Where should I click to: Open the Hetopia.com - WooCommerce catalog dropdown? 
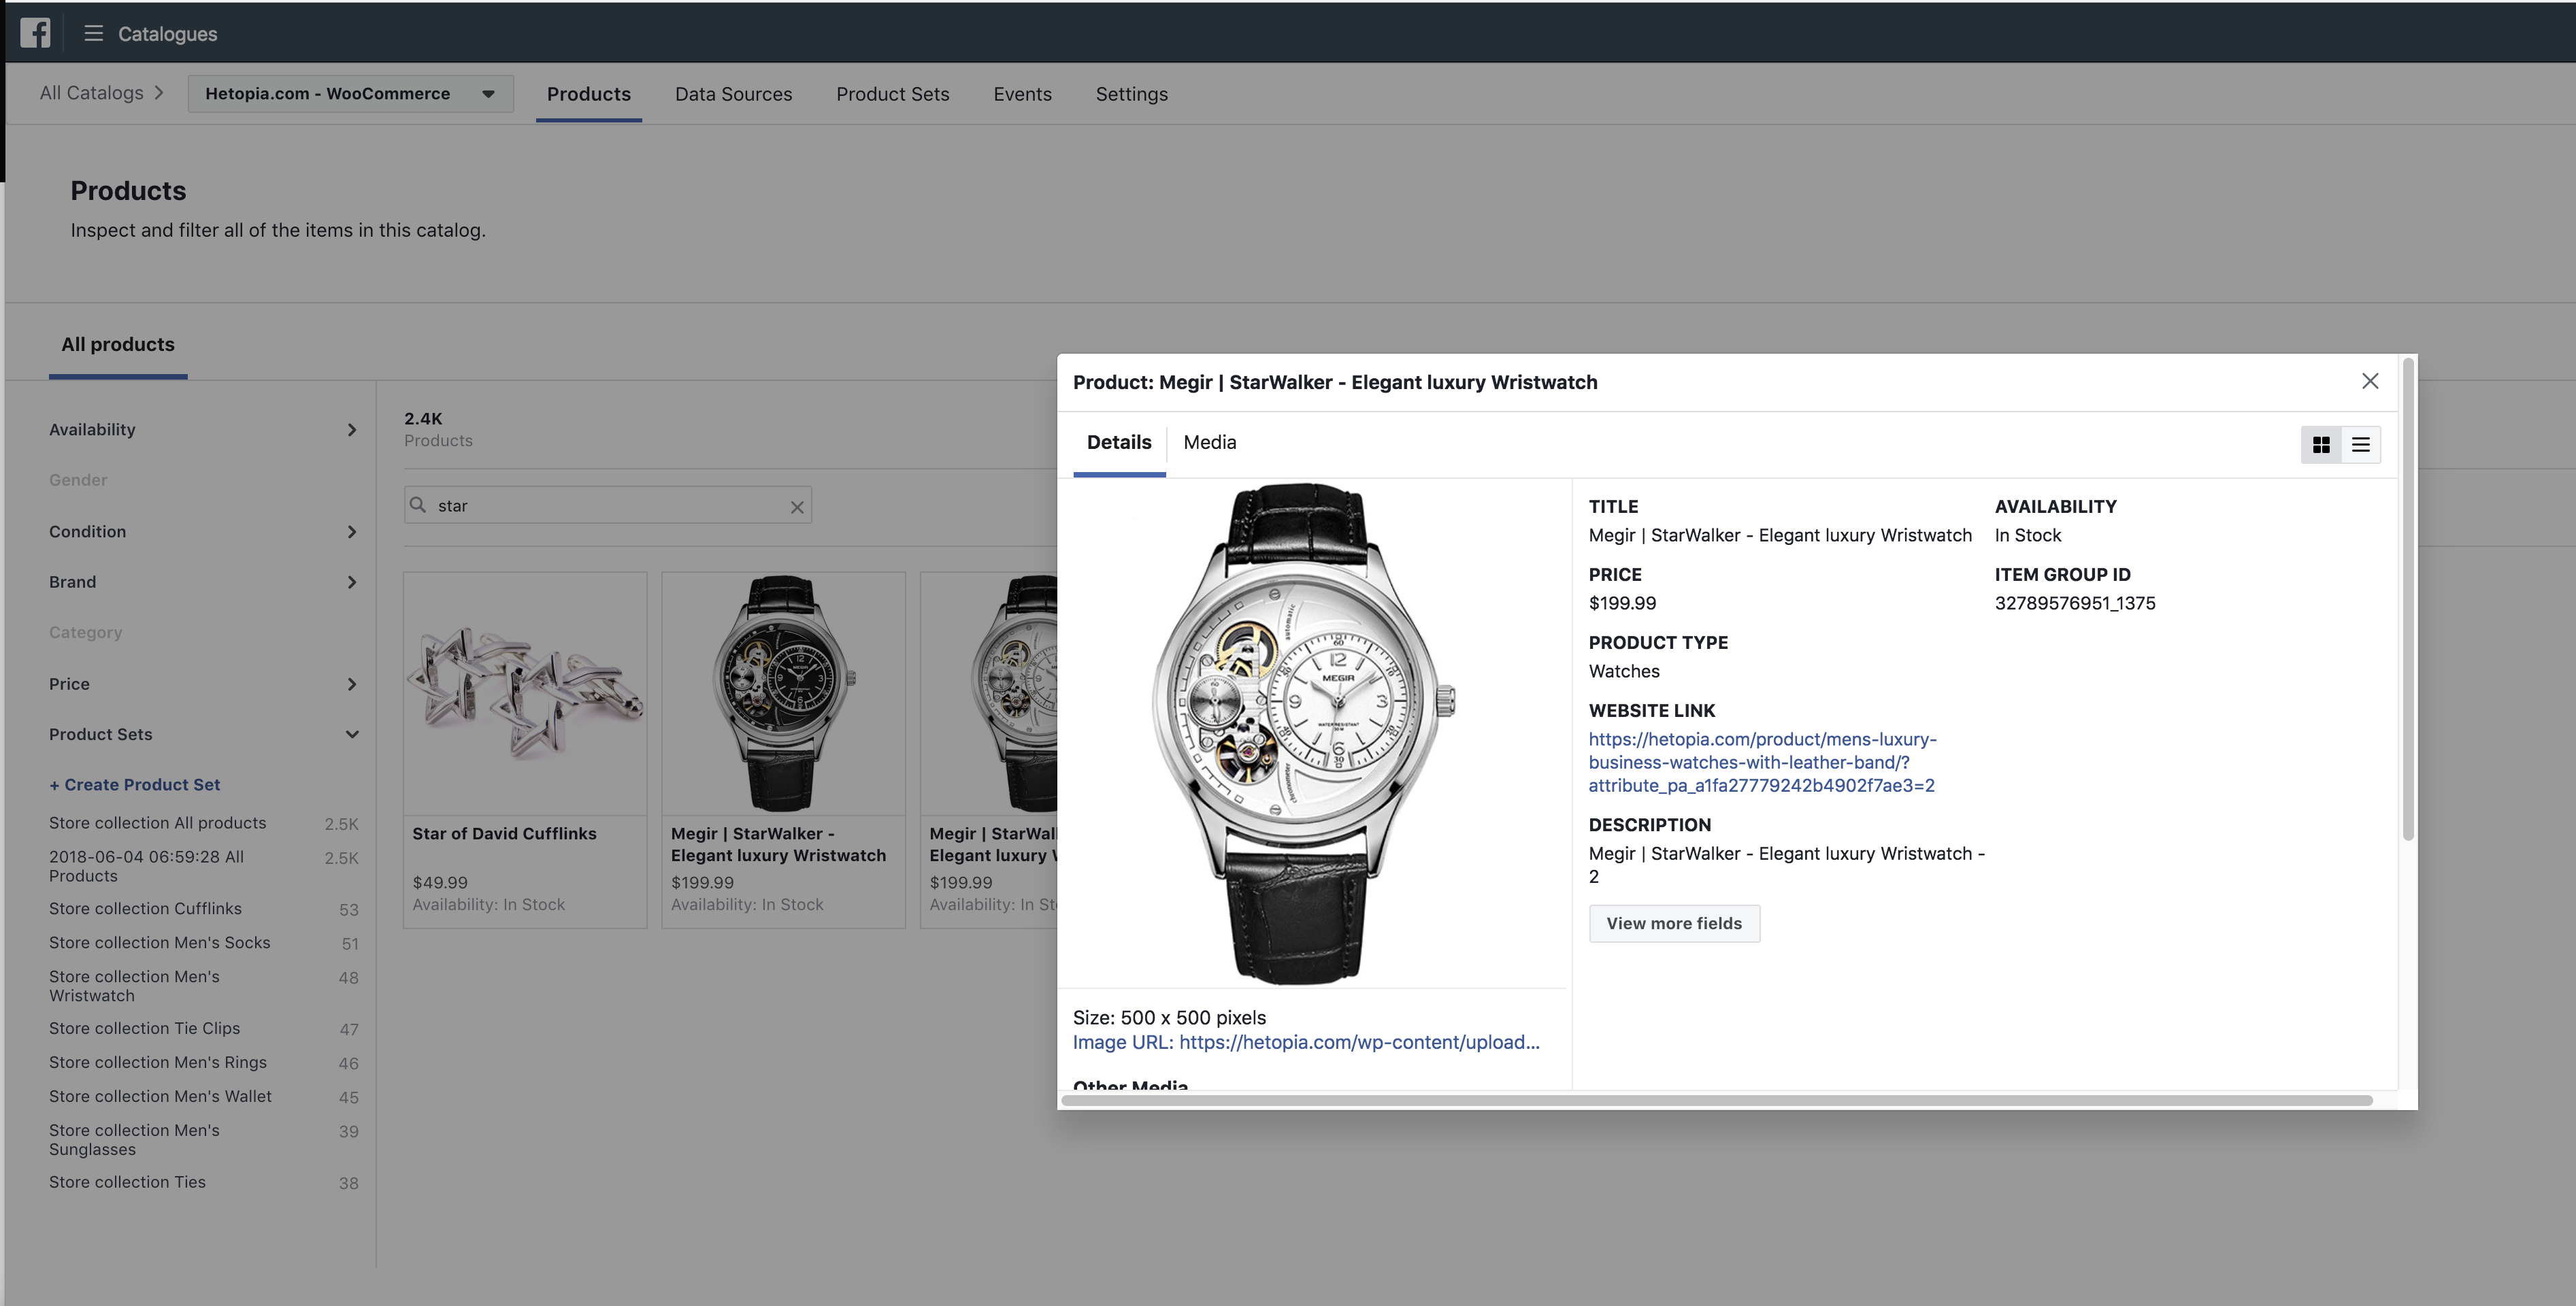[351, 94]
